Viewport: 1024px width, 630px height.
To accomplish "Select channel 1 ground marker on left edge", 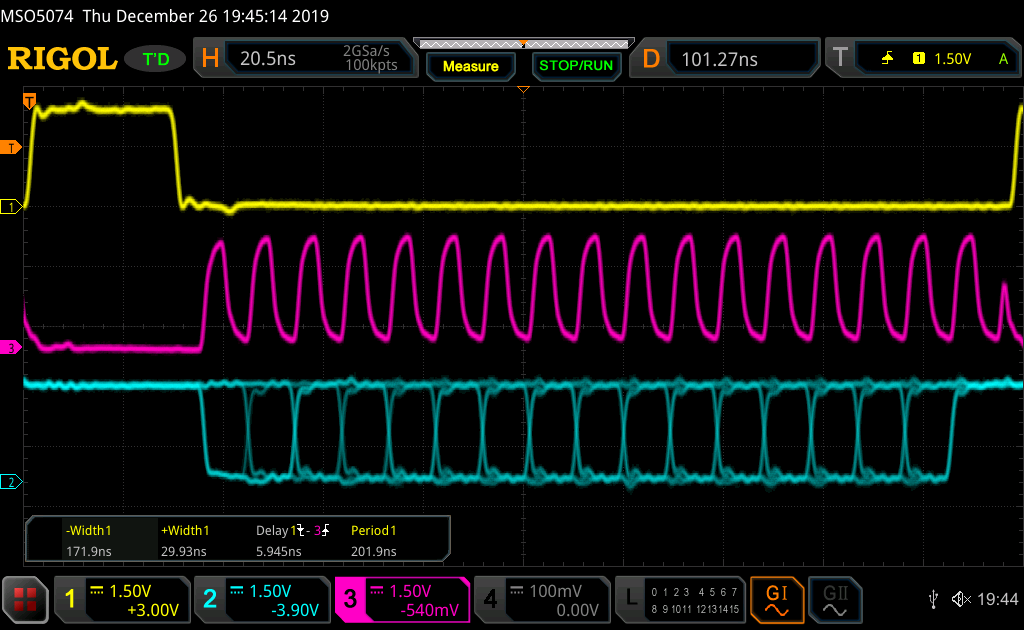I will pyautogui.click(x=10, y=207).
